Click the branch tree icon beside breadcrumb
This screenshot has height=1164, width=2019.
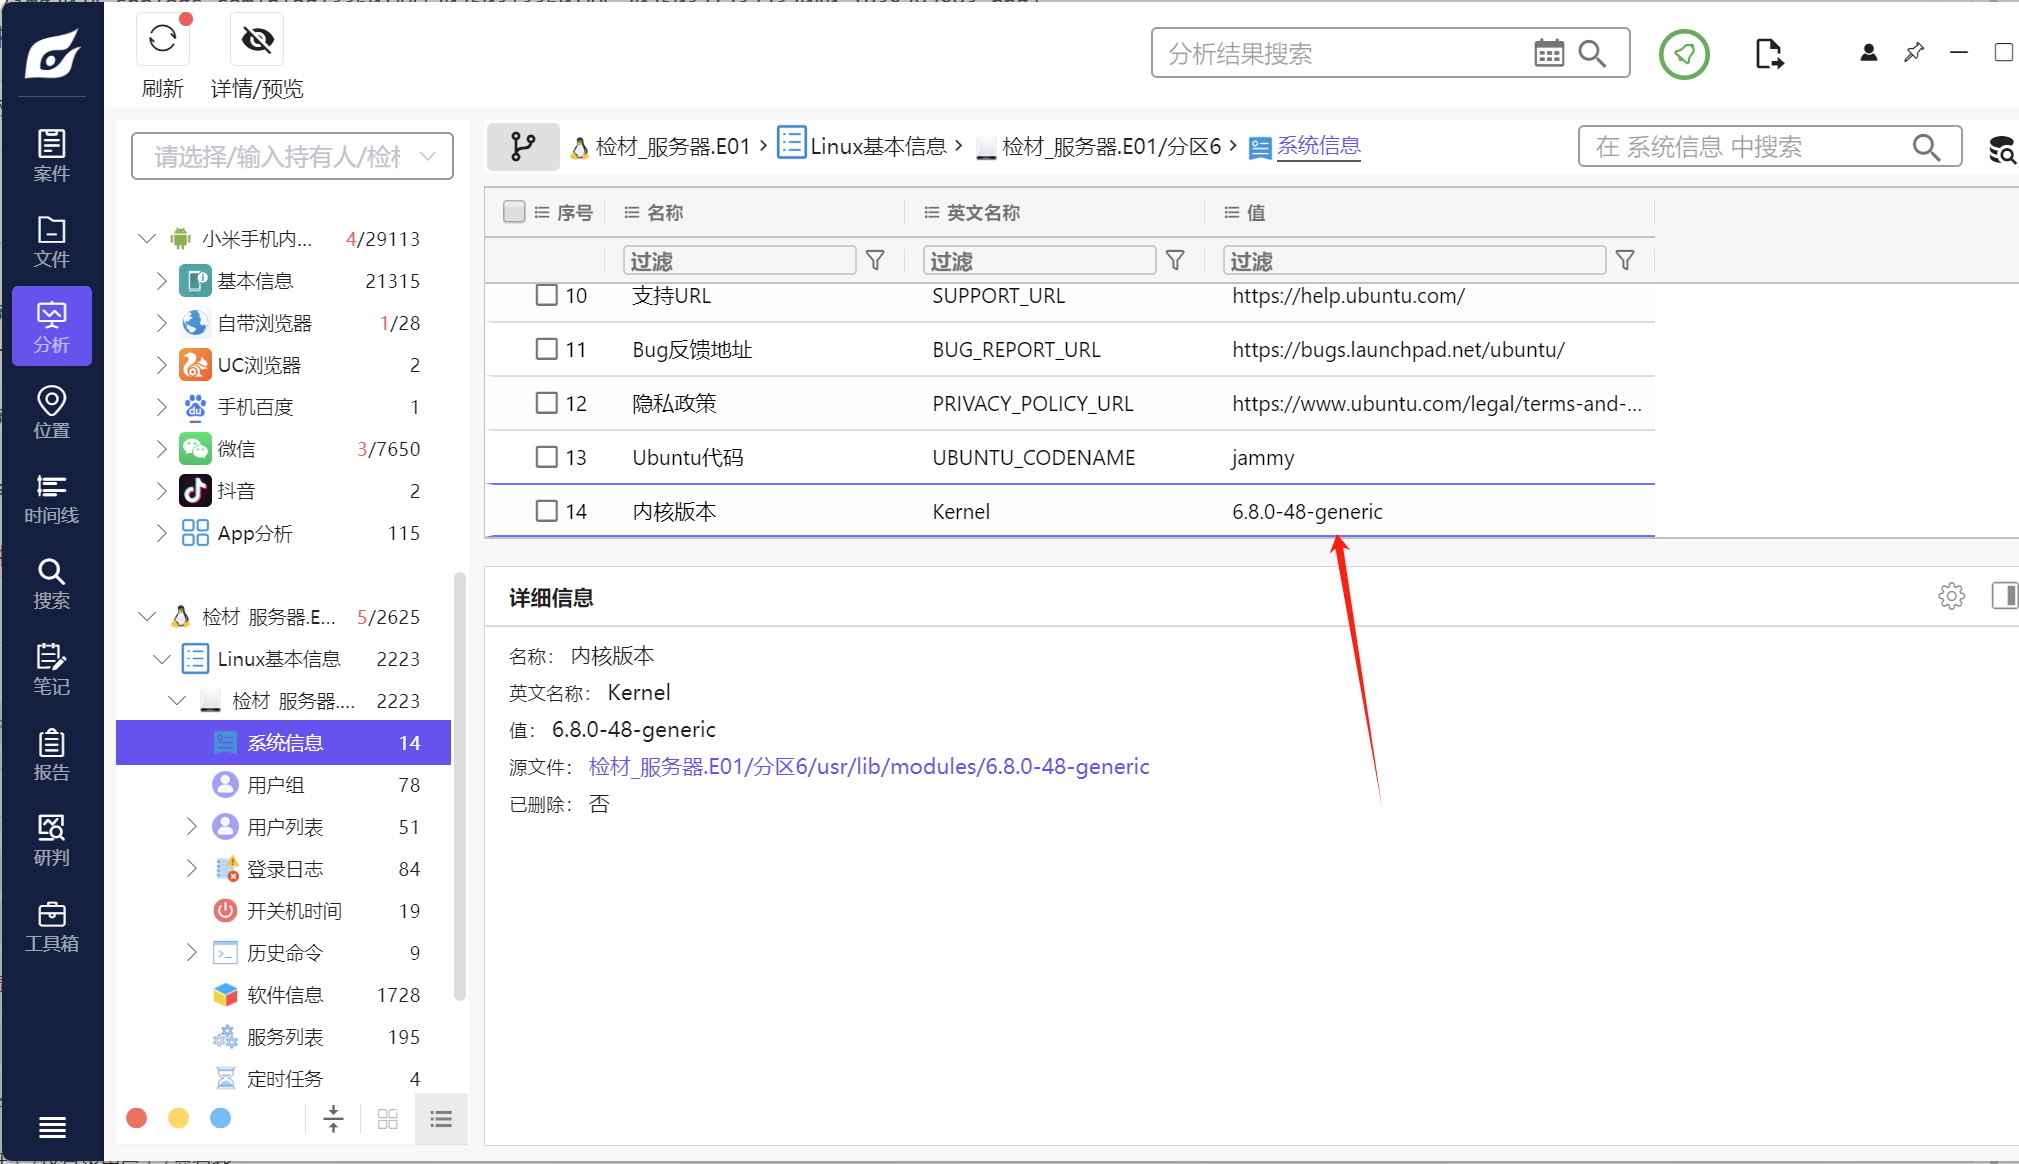tap(523, 147)
